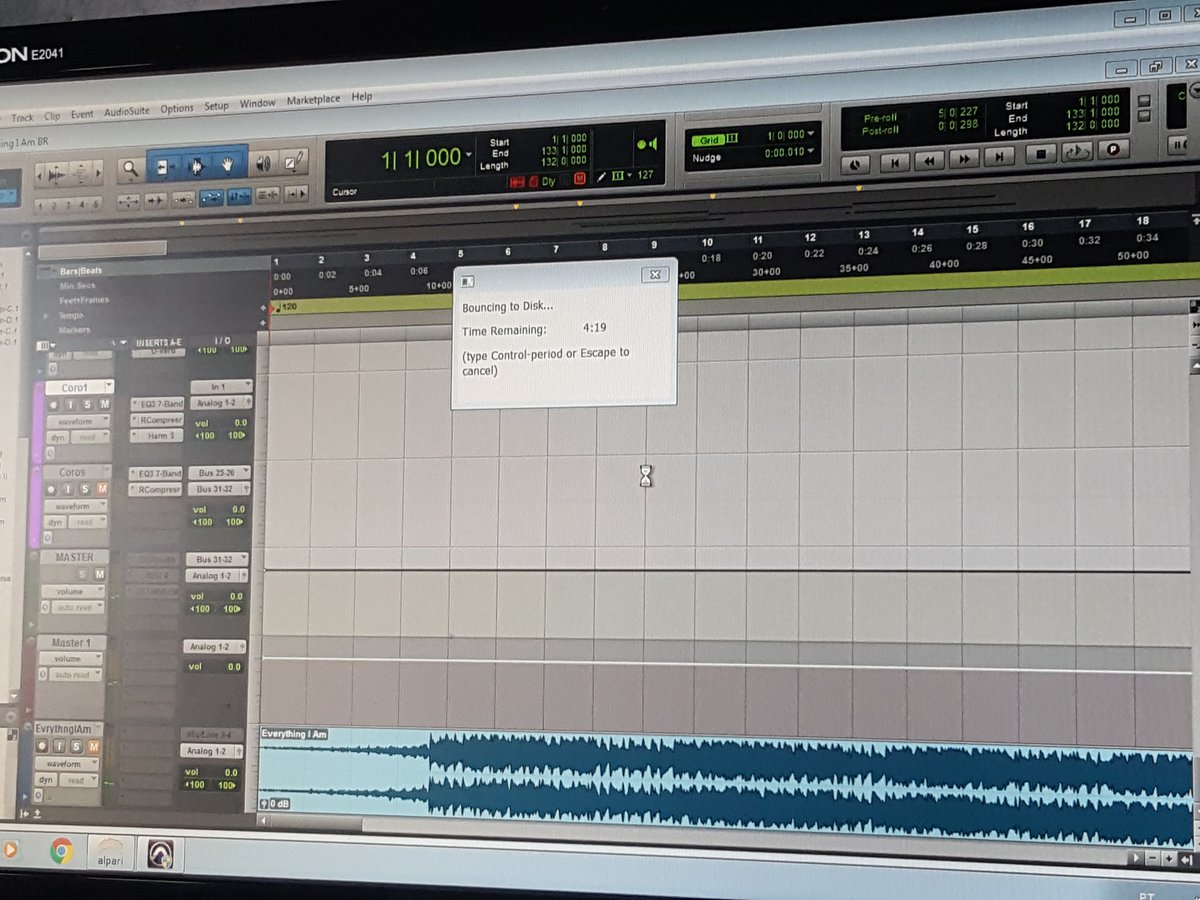Select the Pencil tool
The image size is (1200, 900).
click(x=293, y=162)
